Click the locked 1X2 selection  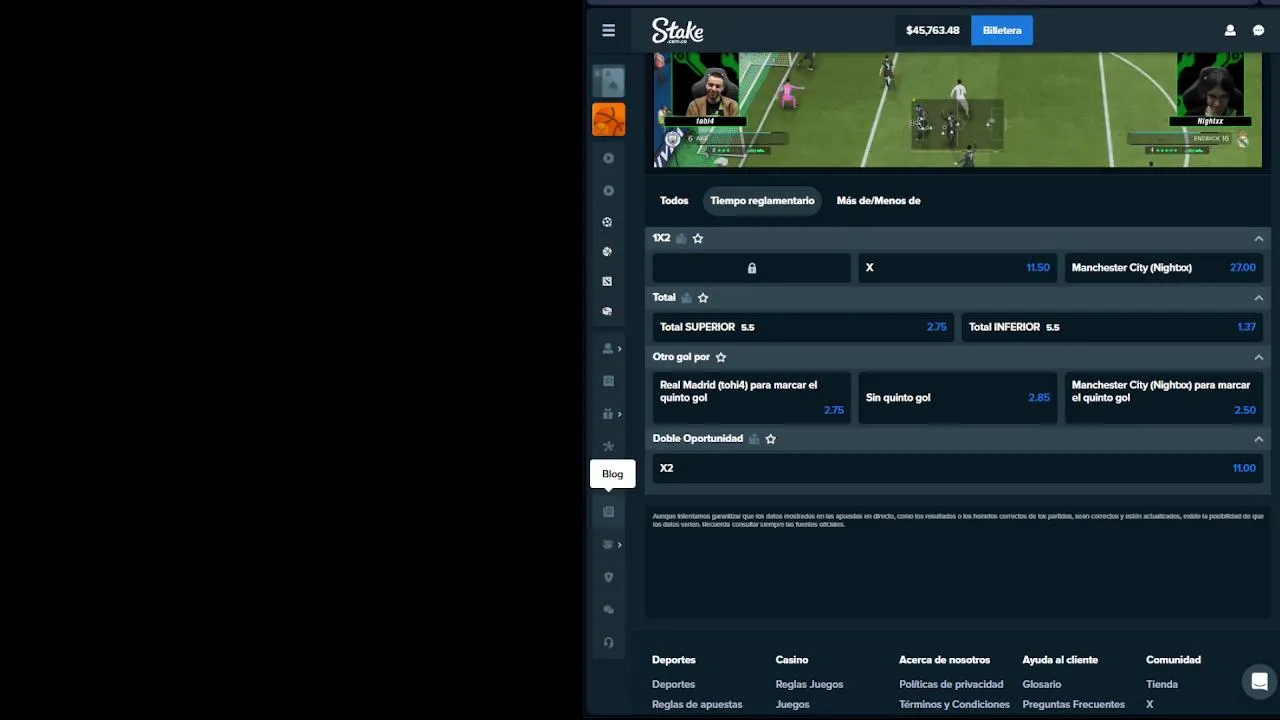[x=751, y=268]
